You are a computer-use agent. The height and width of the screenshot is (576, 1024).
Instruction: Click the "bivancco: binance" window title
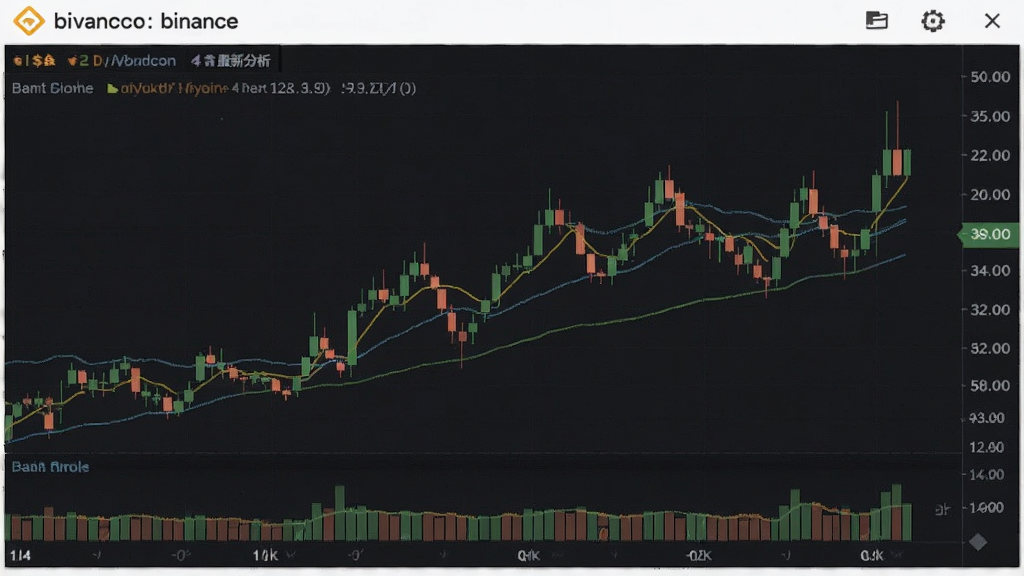tap(146, 21)
